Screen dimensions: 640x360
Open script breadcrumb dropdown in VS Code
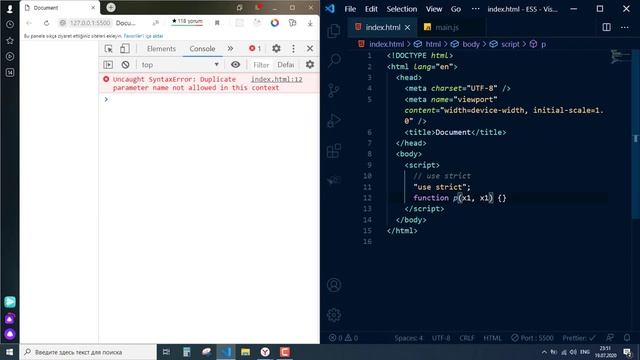(x=510, y=44)
